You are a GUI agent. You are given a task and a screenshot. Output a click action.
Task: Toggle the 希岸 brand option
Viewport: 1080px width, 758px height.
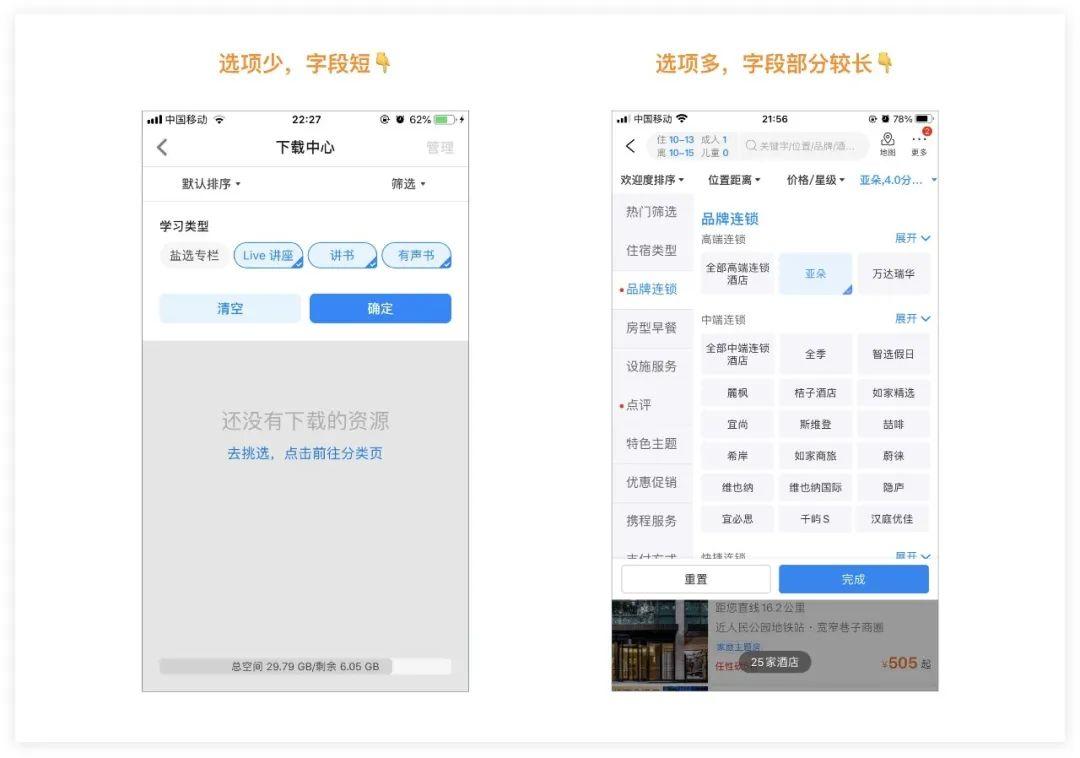coord(737,456)
